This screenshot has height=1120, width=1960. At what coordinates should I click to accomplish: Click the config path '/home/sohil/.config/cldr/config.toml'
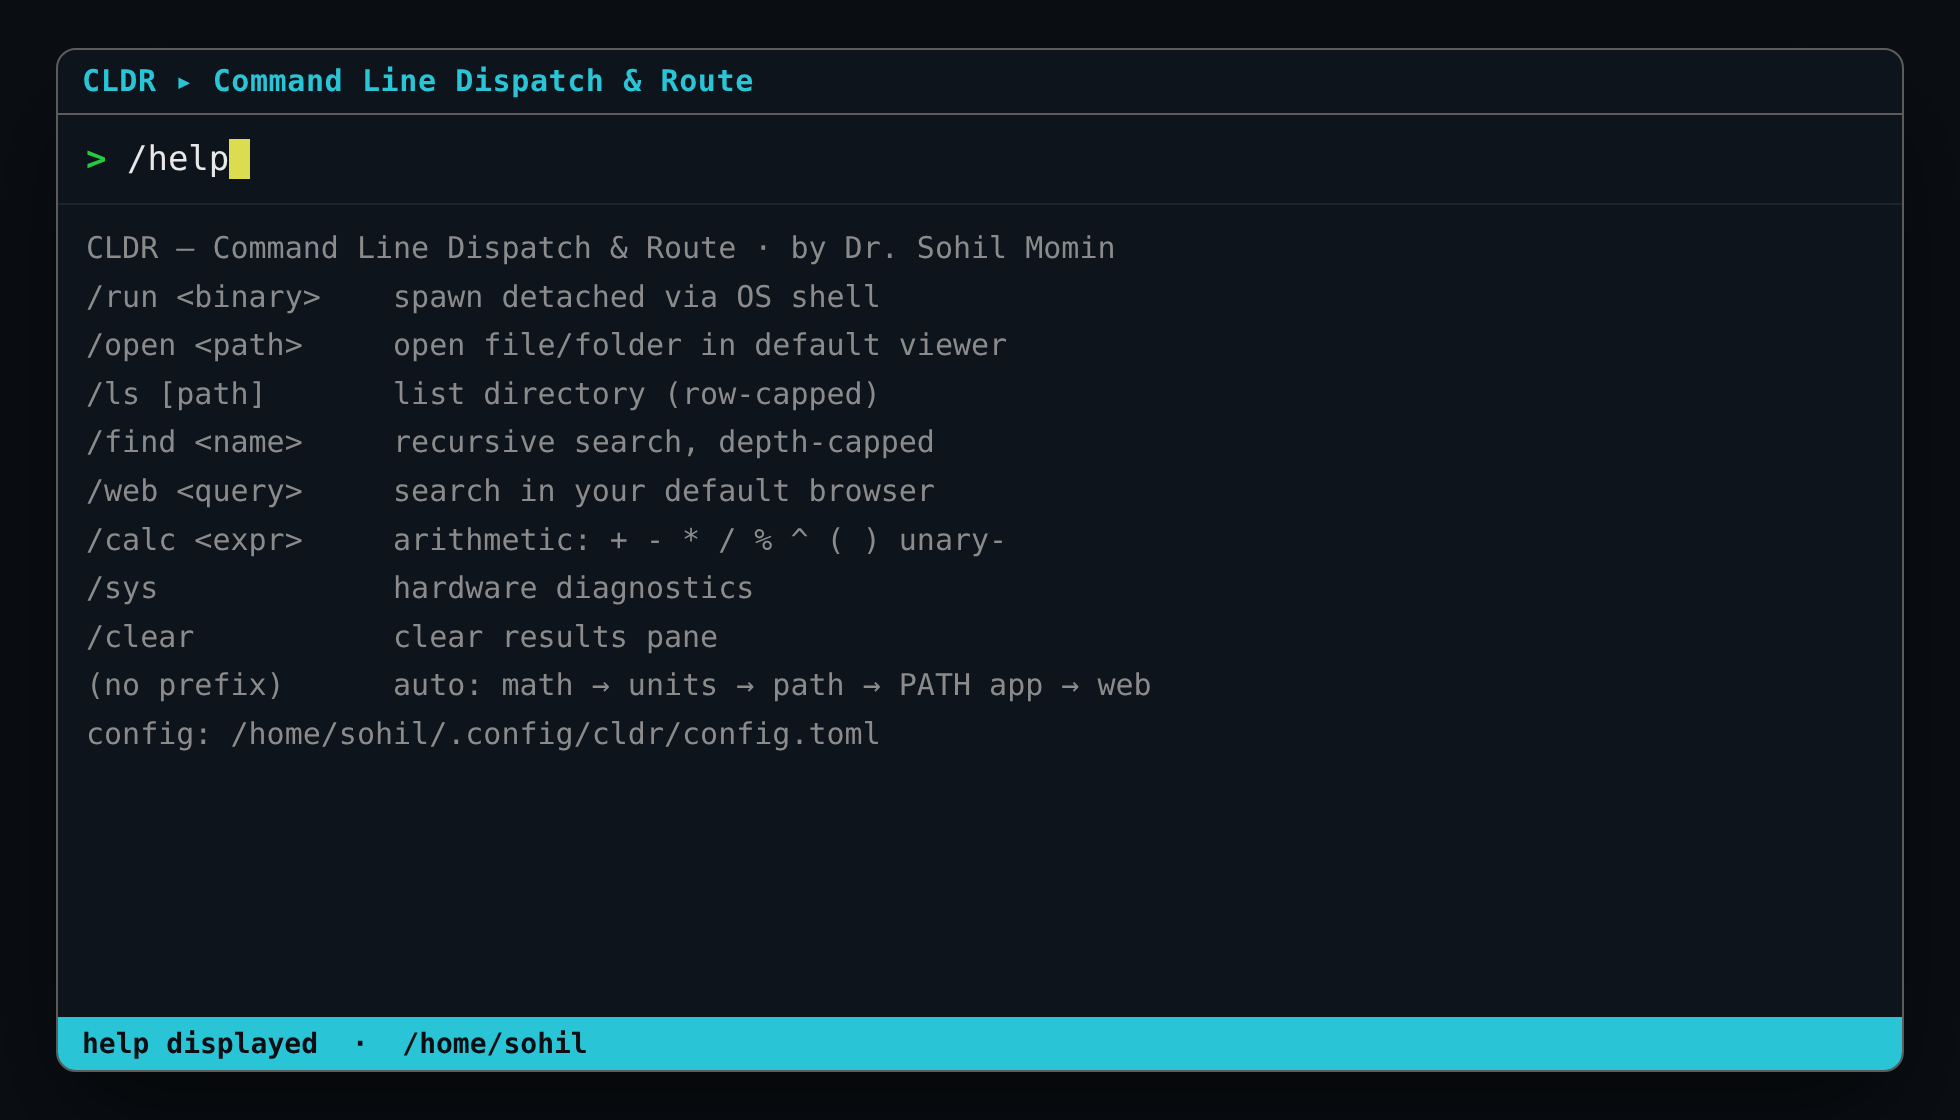click(x=555, y=734)
